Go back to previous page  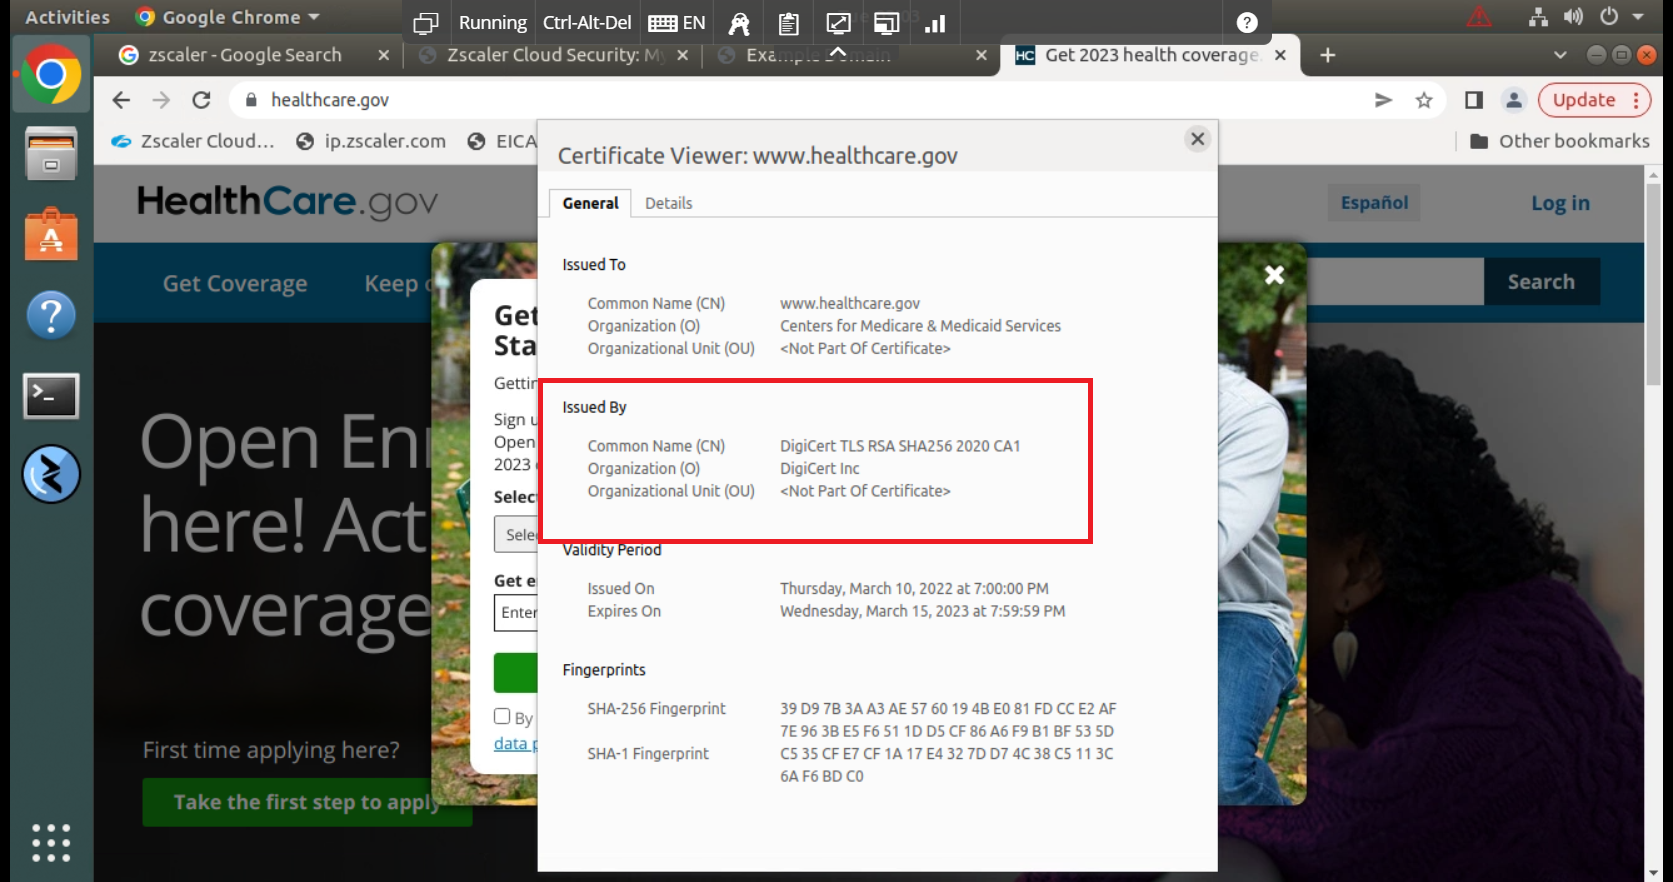[x=121, y=100]
